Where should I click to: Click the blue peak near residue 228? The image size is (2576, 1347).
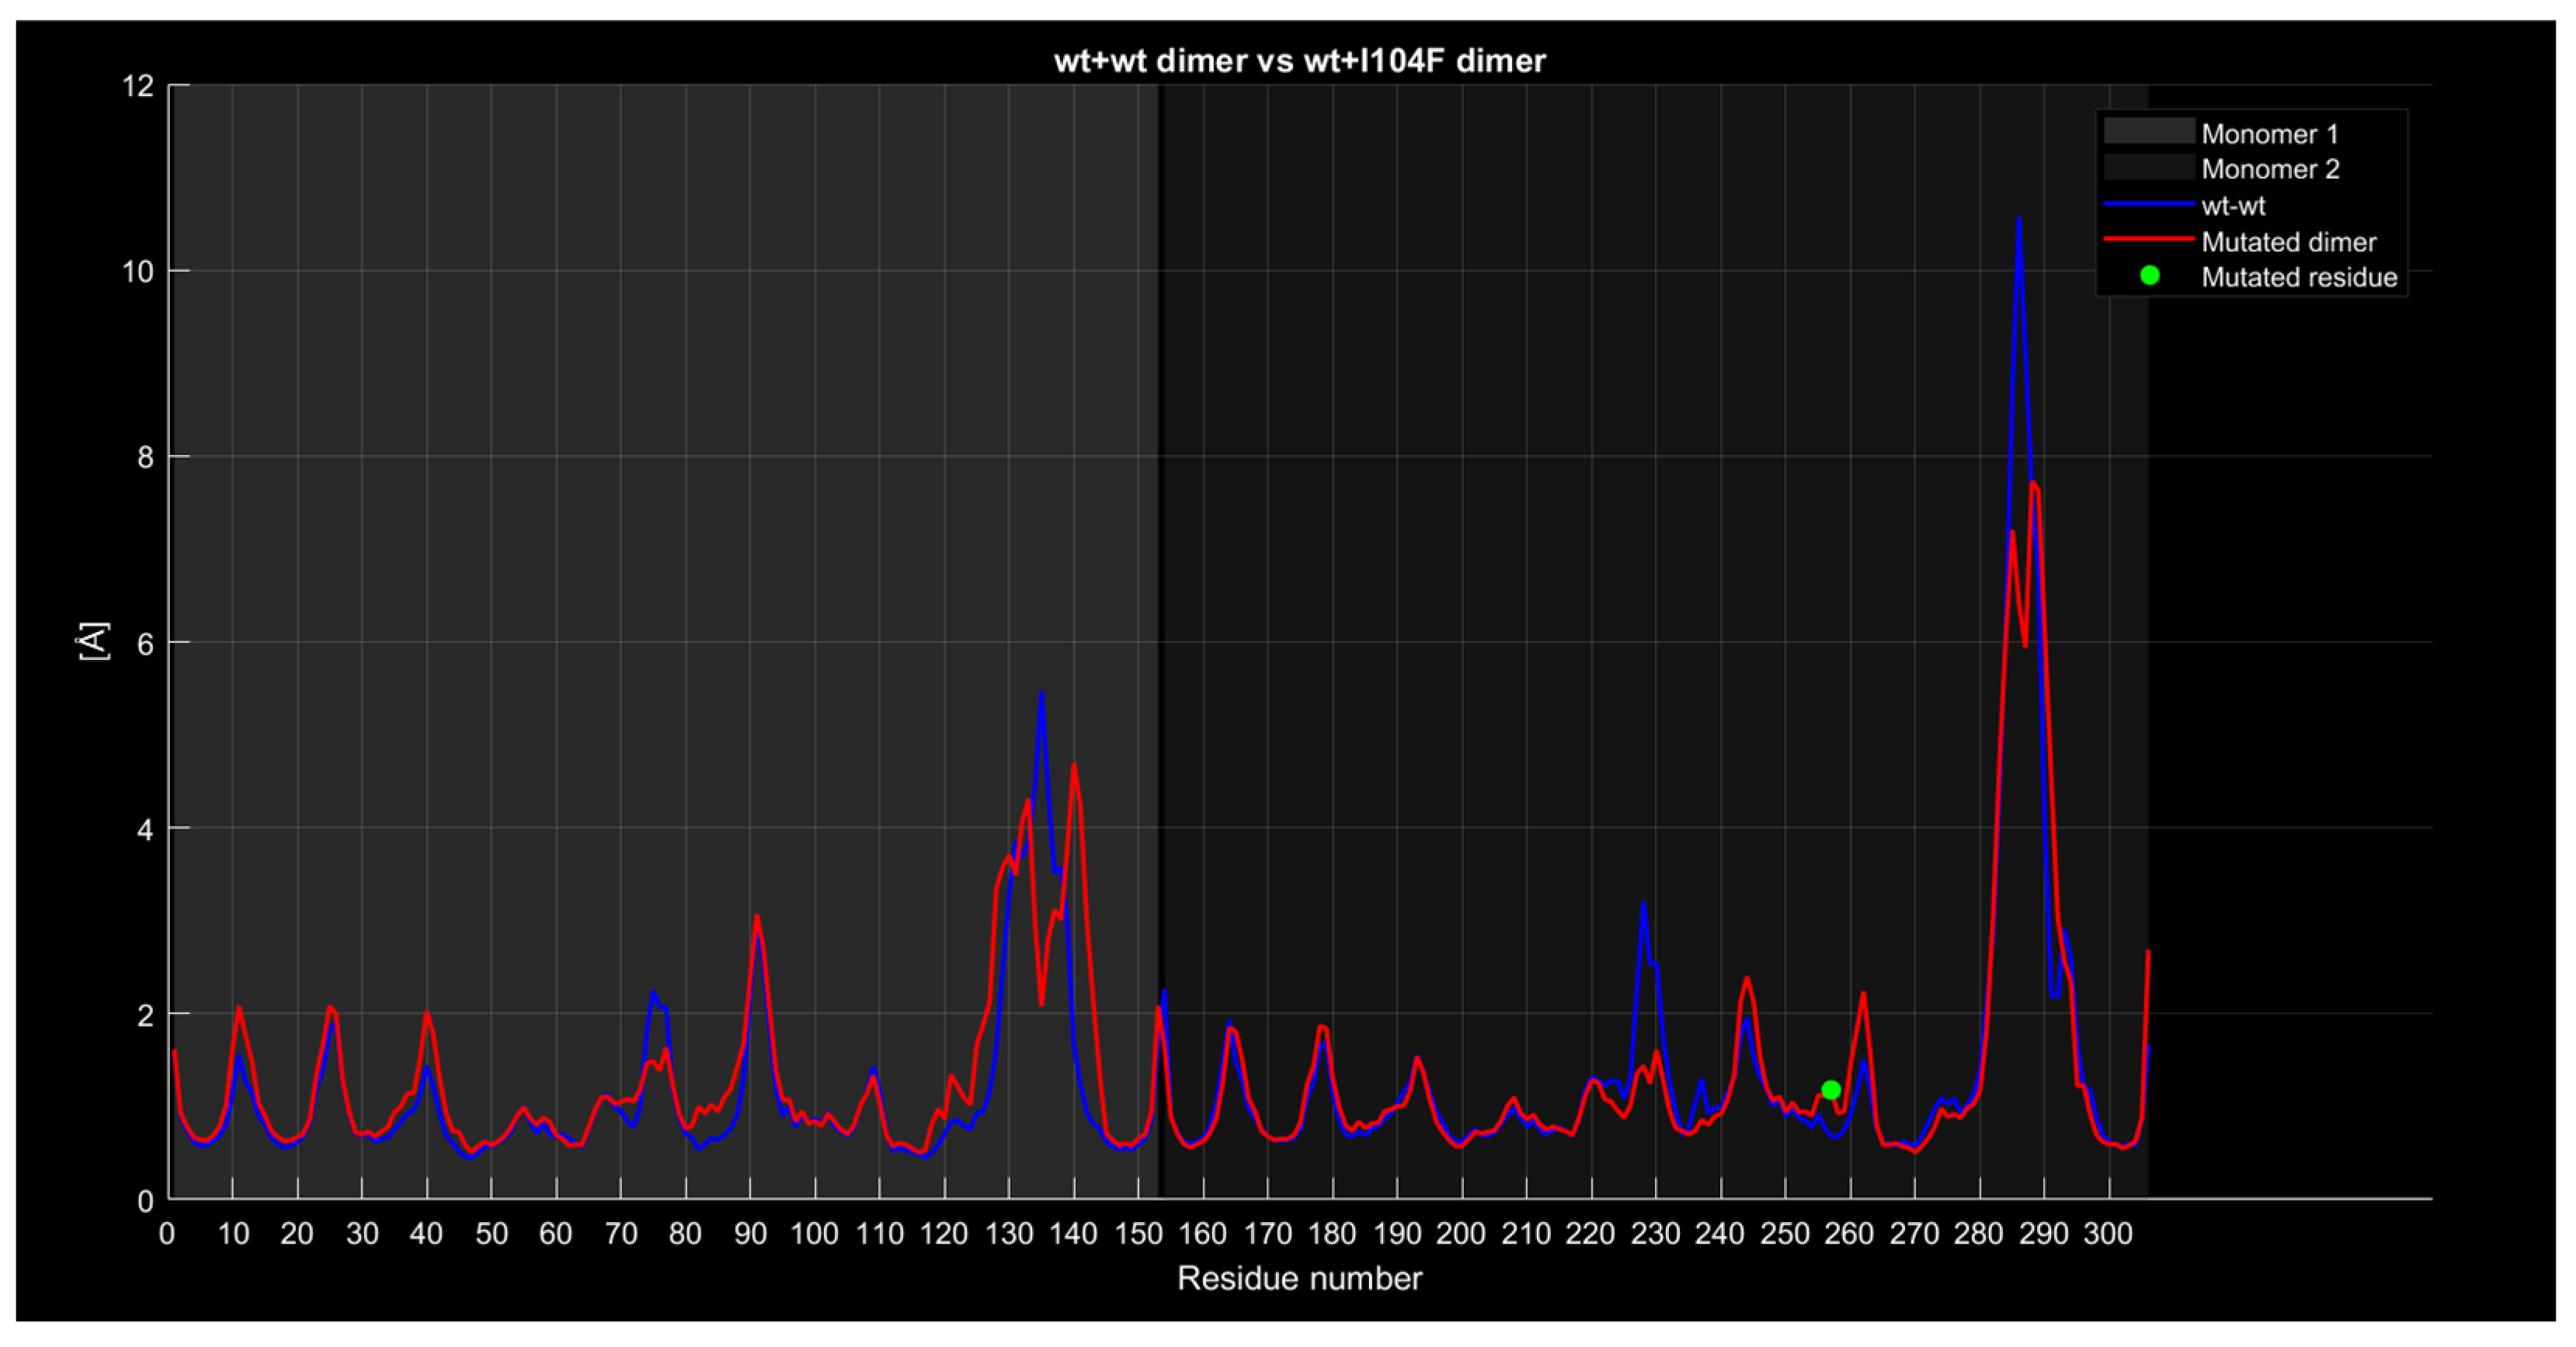pos(1643,906)
